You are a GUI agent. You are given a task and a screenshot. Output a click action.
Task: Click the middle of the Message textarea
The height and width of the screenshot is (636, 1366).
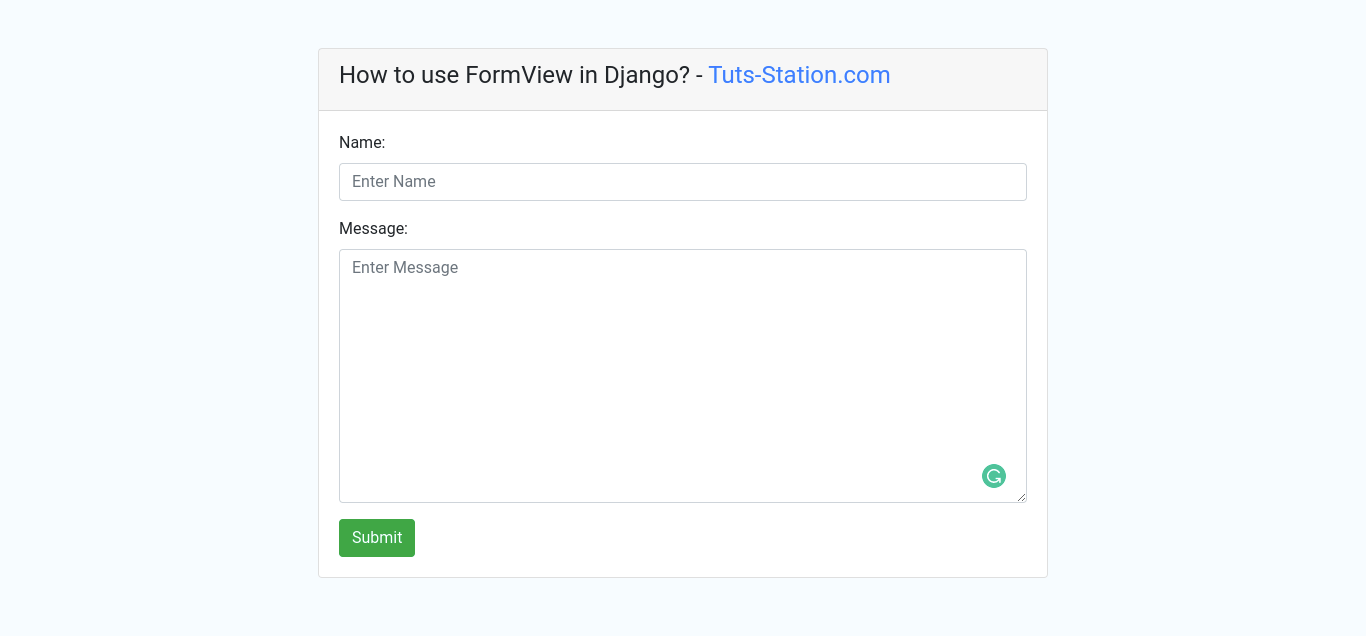pyautogui.click(x=682, y=376)
